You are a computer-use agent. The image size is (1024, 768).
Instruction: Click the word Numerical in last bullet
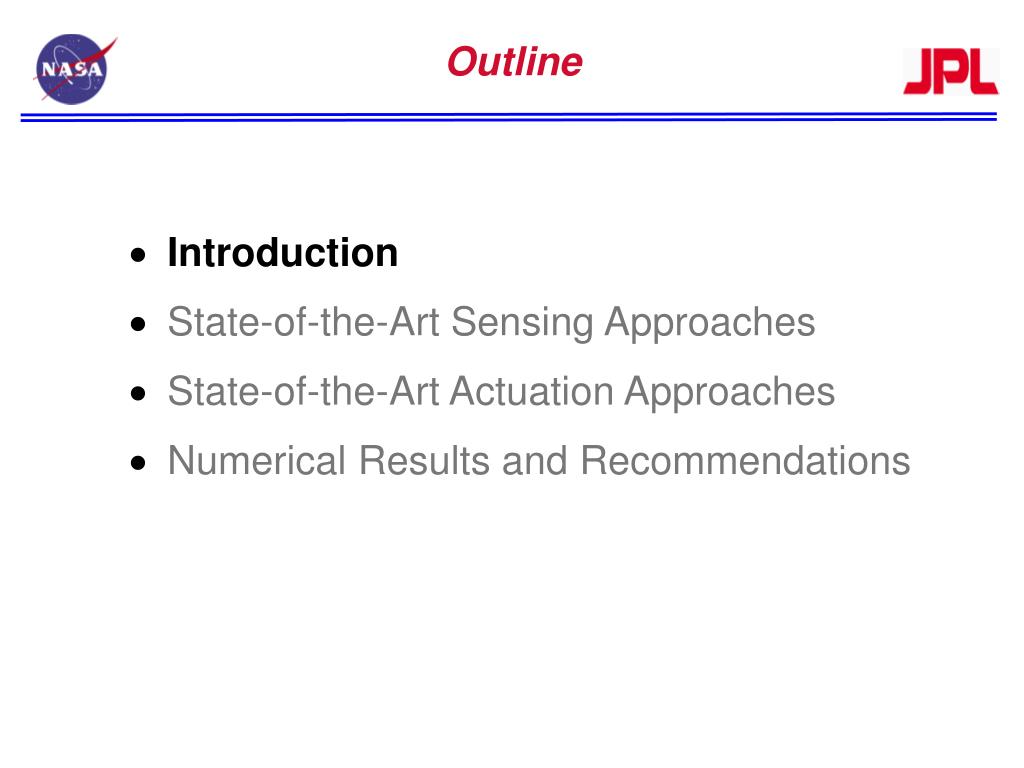click(257, 460)
